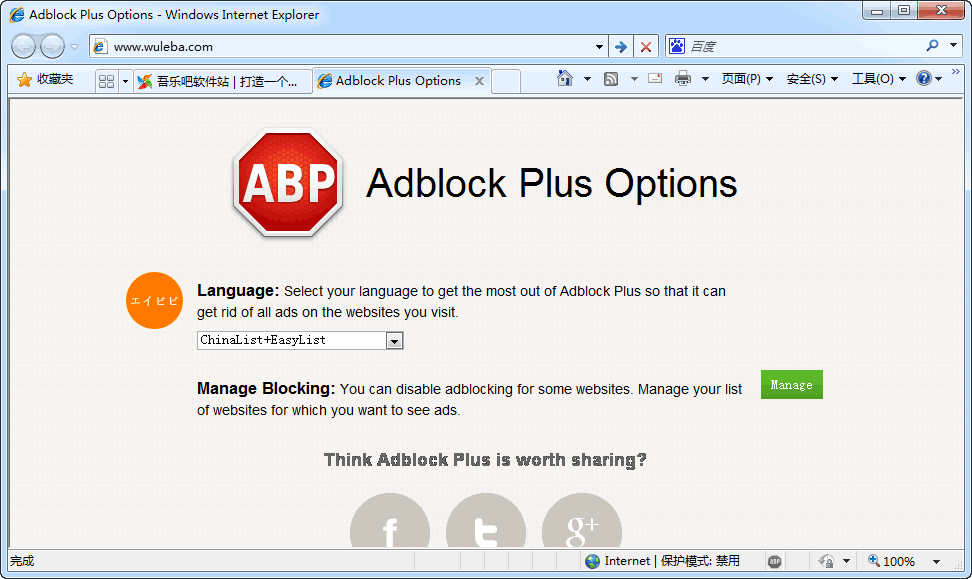Maximize the Internet Explorer window
The width and height of the screenshot is (972, 579).
coord(904,11)
